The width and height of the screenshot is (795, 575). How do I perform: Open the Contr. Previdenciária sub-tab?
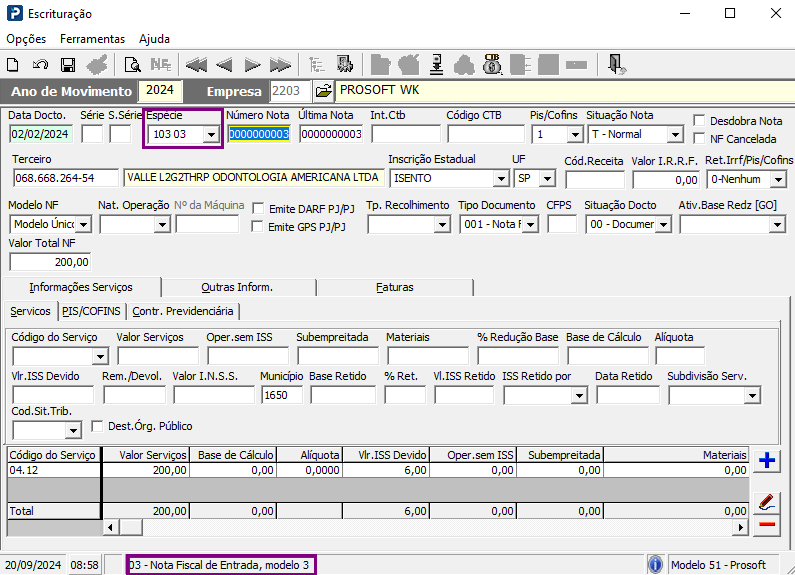point(183,311)
